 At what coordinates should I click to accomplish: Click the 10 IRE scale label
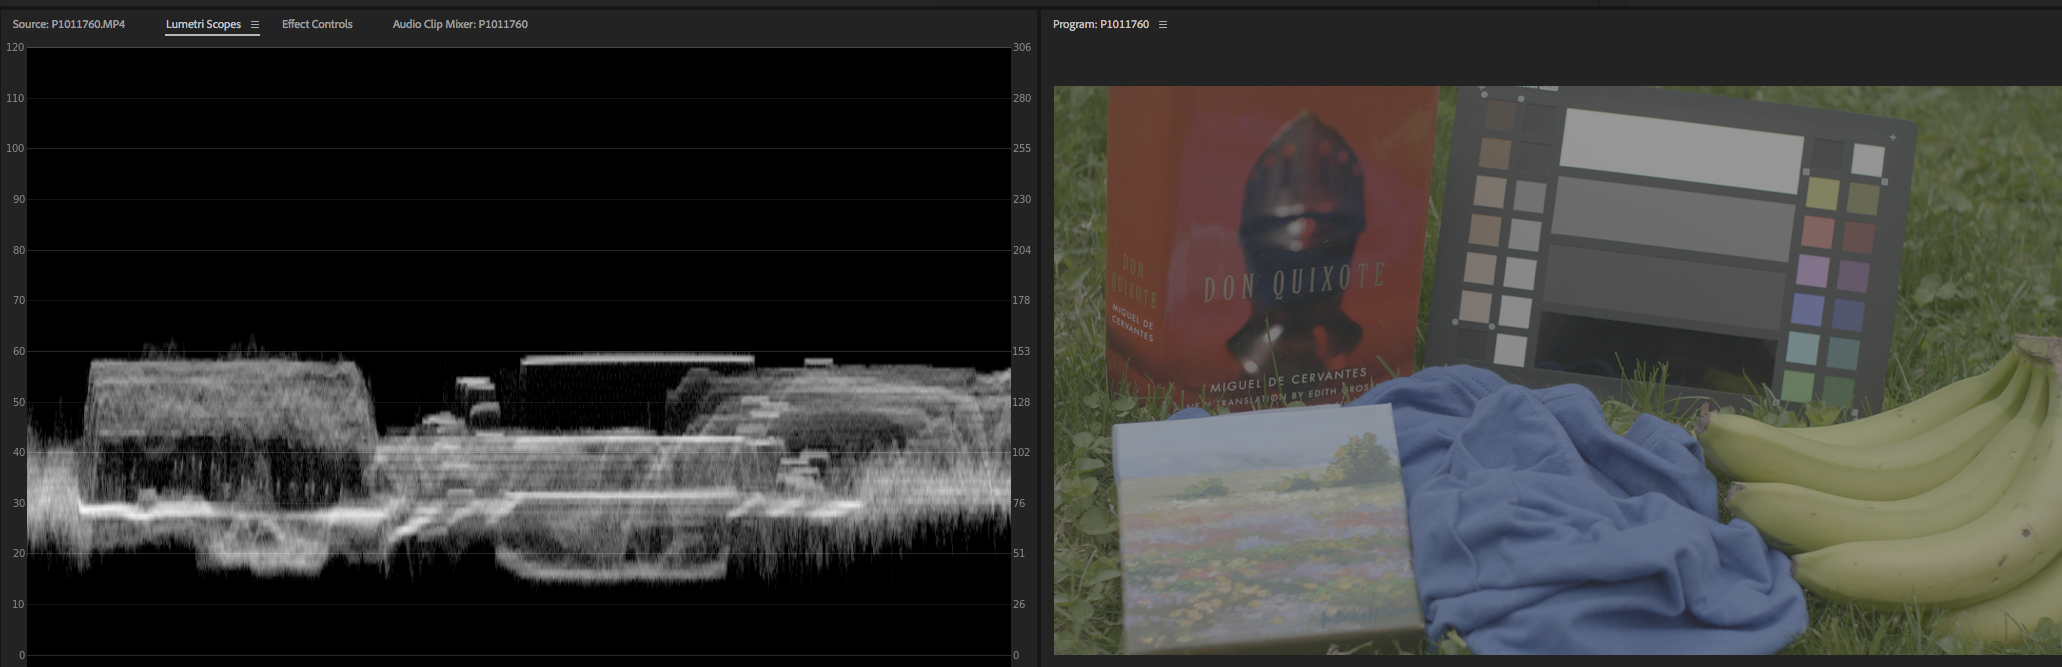pos(18,604)
